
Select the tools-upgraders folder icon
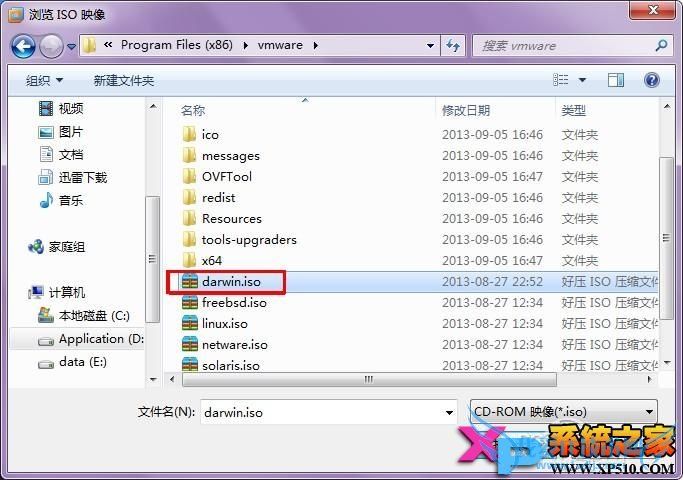[189, 239]
